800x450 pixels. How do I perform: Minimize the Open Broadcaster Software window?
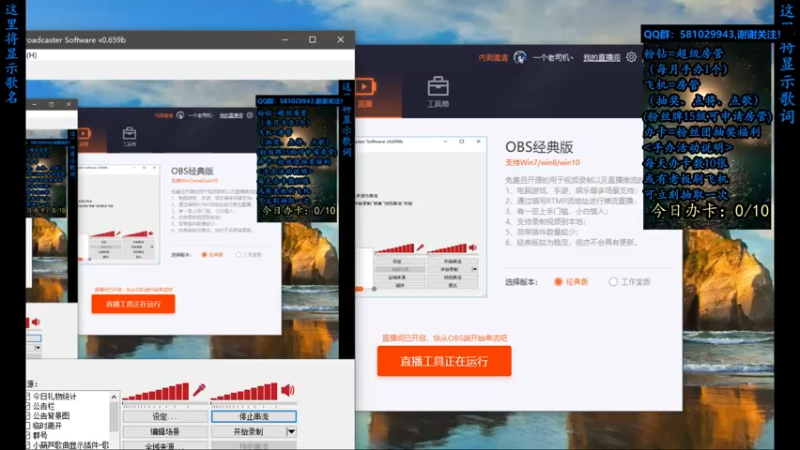click(x=285, y=39)
